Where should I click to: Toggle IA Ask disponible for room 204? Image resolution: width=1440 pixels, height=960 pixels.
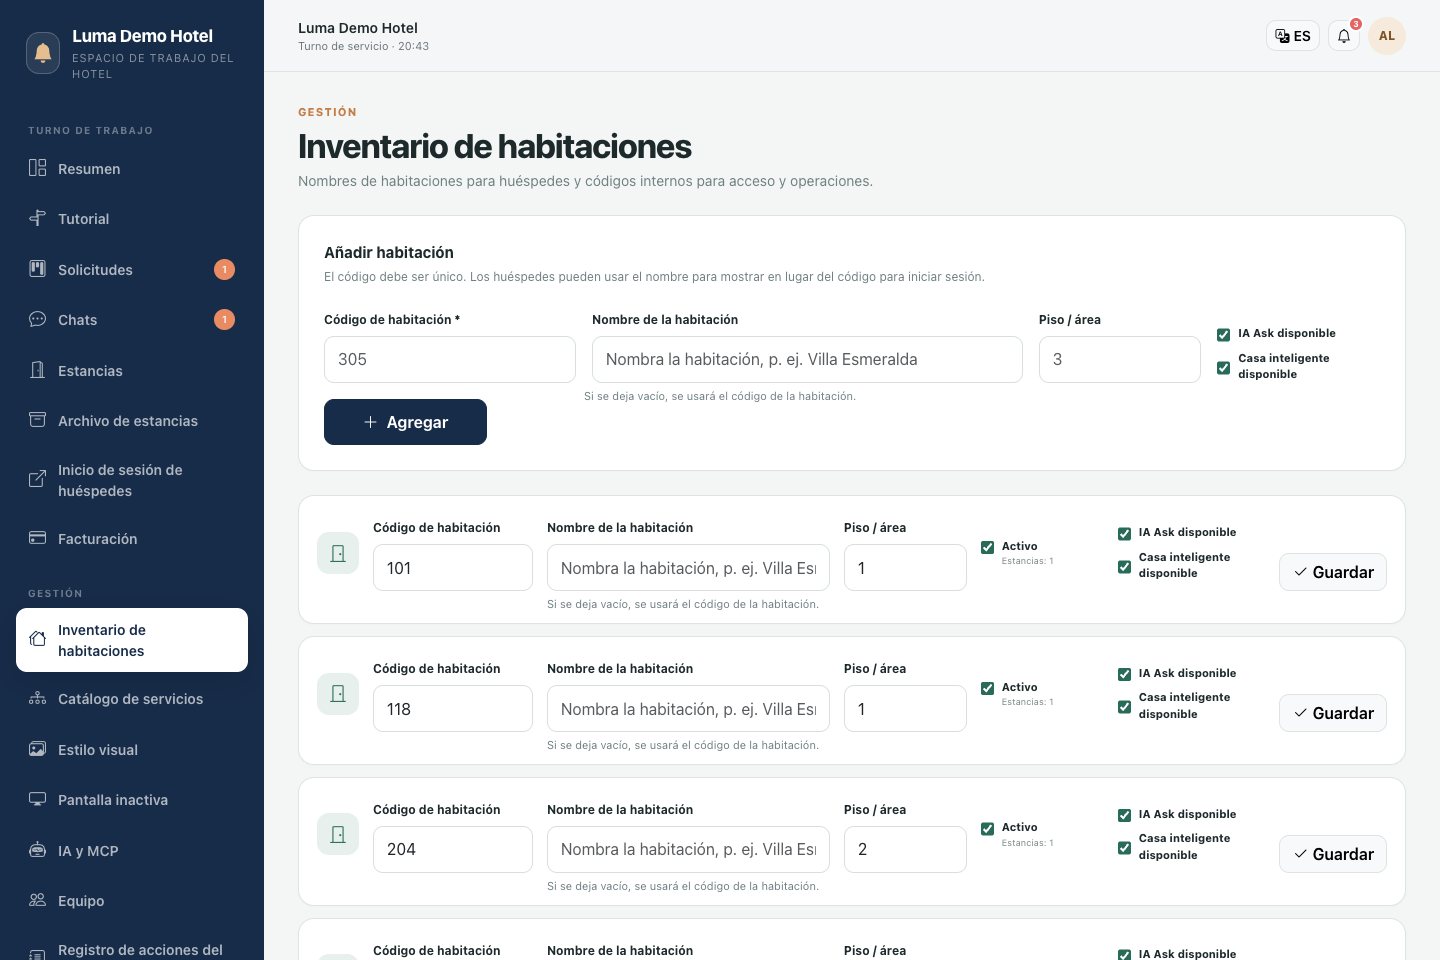pos(1124,815)
